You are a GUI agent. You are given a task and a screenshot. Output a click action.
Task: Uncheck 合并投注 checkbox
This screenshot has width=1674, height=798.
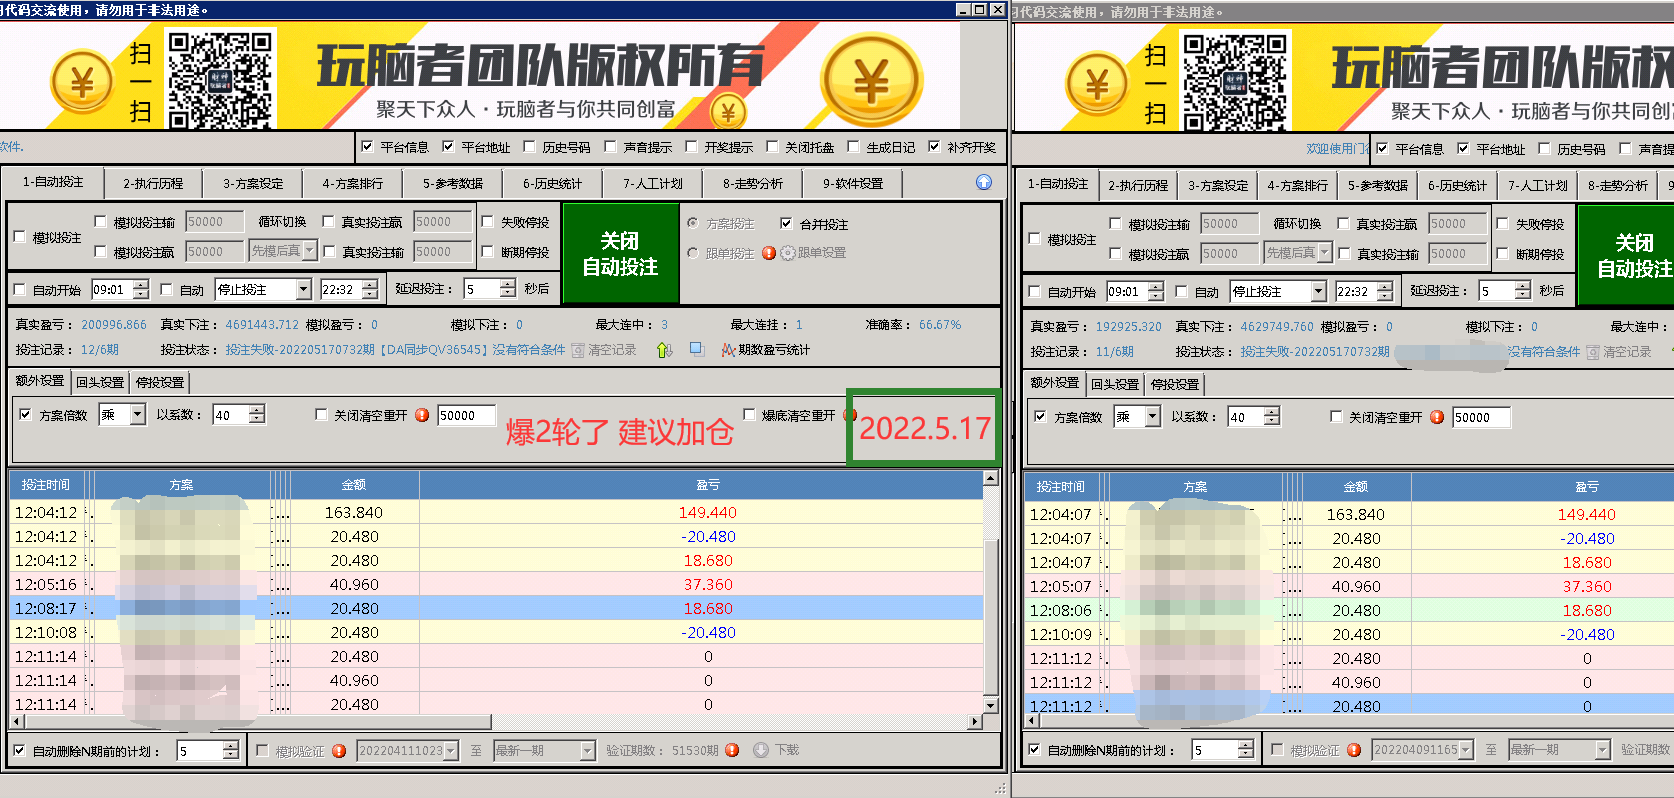point(786,224)
